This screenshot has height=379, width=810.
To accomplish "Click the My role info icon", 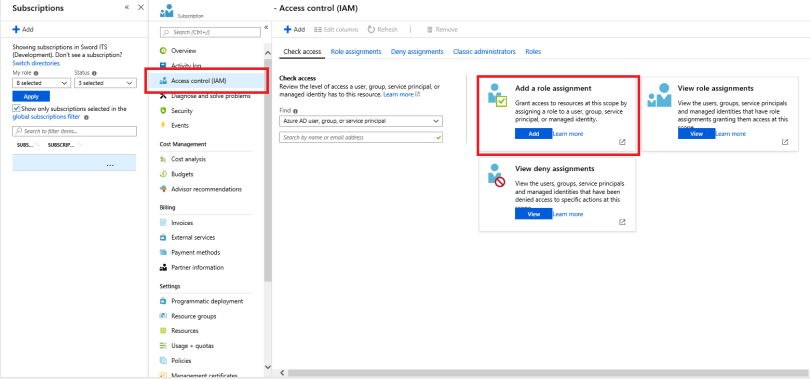I will pyautogui.click(x=36, y=73).
